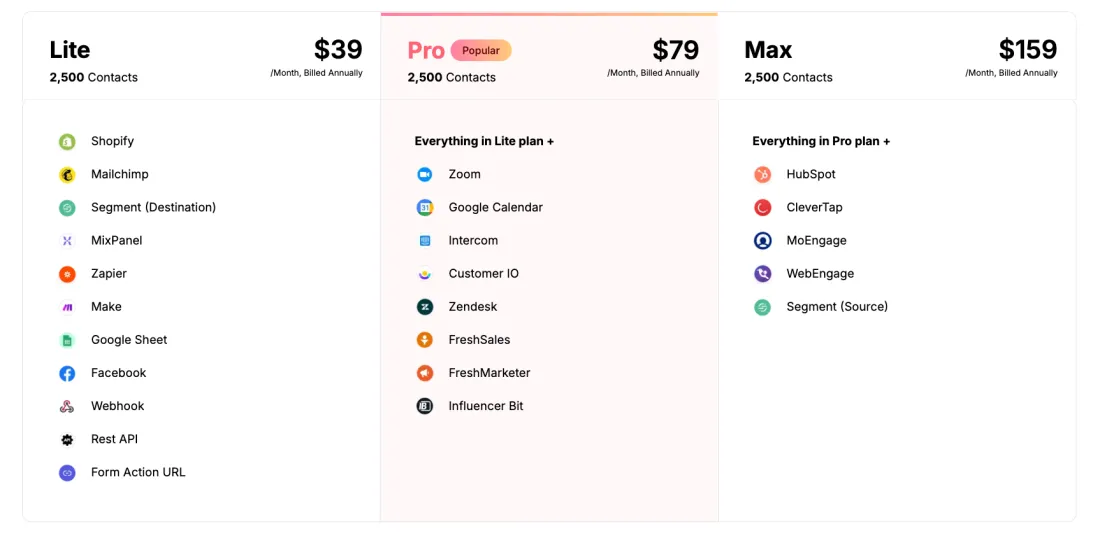Click the WebEngage purple icon
The image size is (1100, 540).
(x=763, y=274)
